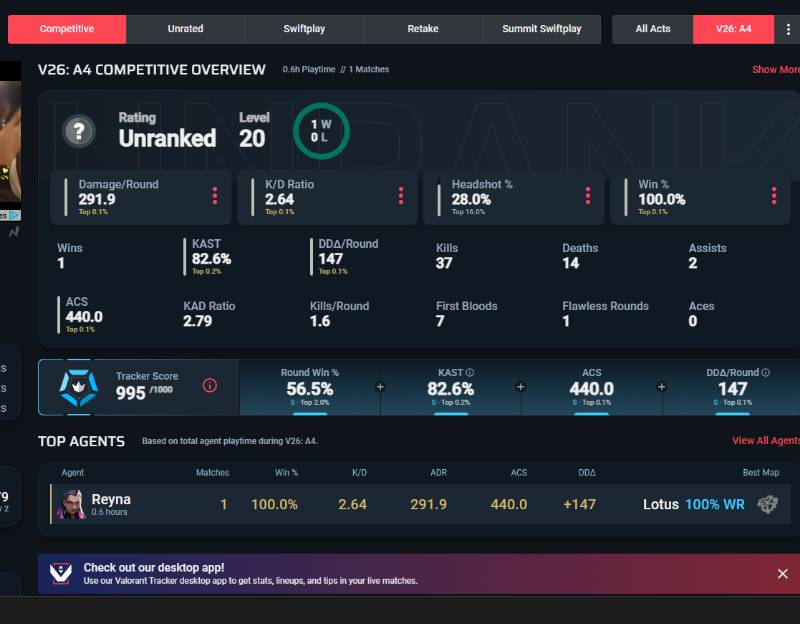Viewport: 800px width, 624px height.
Task: Click the KAST info icon in score bar
Action: pyautogui.click(x=470, y=372)
